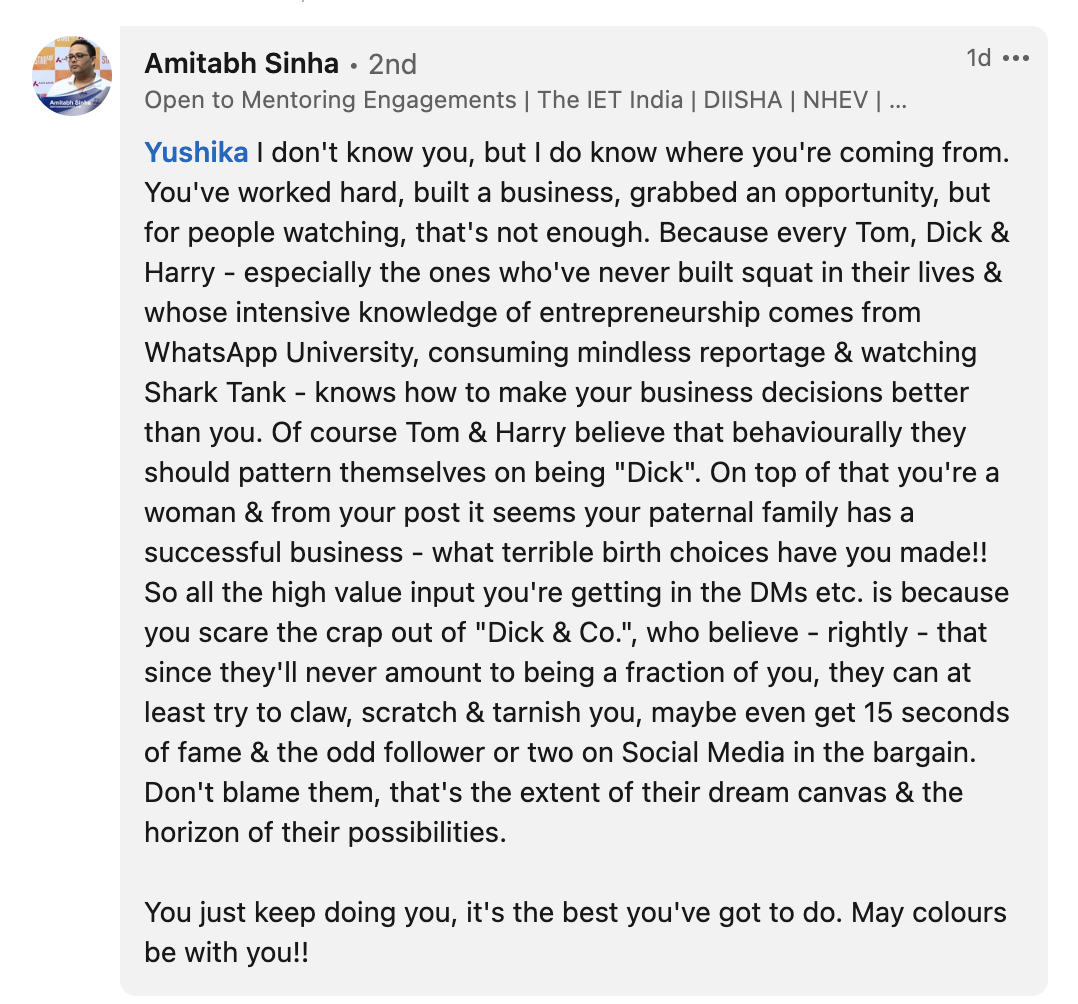Click the 'You just keep doing you' paragraph
1078x1004 pixels.
pos(575,932)
